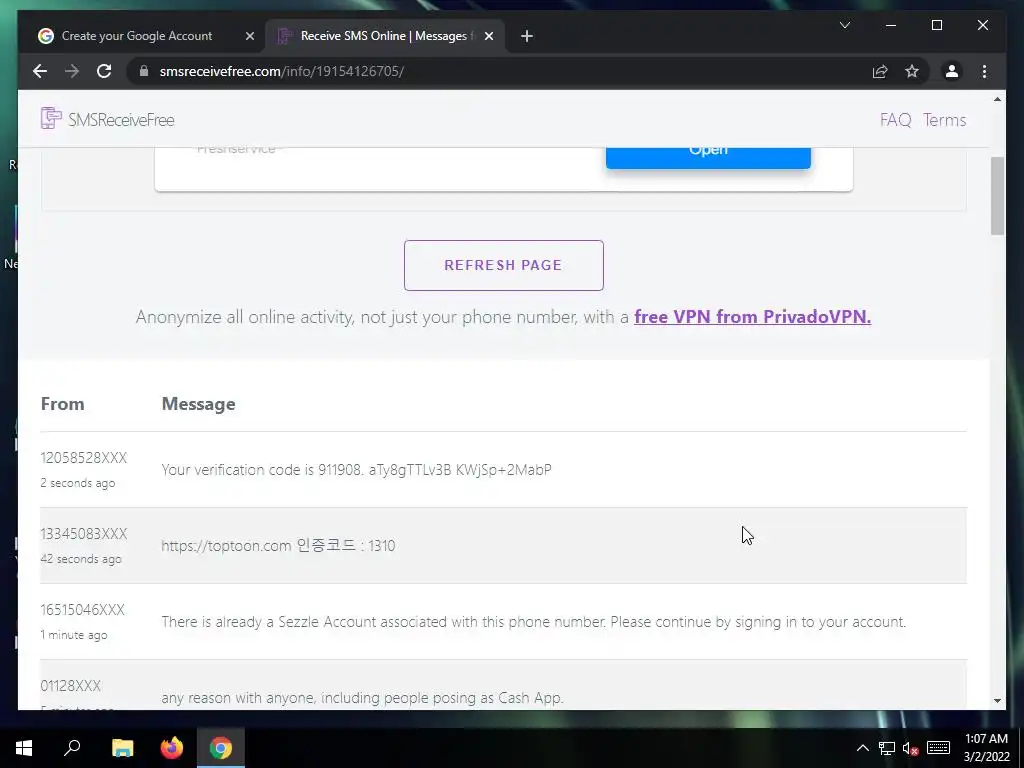Screen dimensions: 1024x768
Task: Click the From column header
Action: [63, 404]
